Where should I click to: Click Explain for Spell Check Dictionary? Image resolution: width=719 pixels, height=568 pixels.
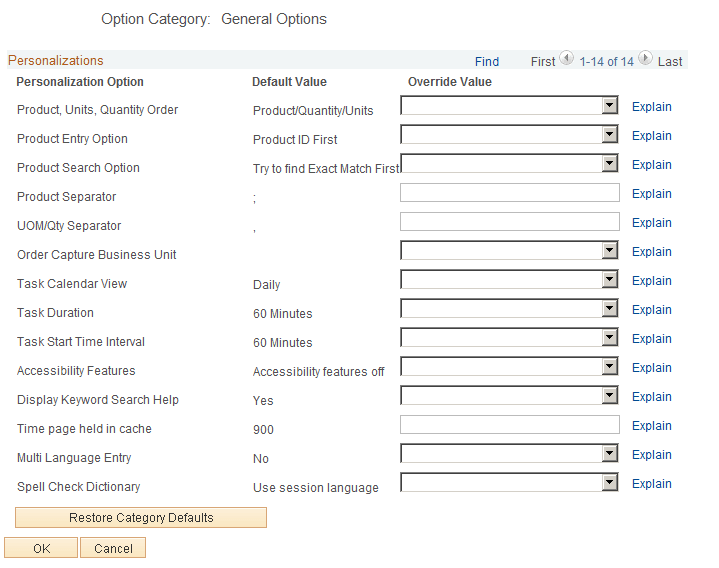coord(652,484)
